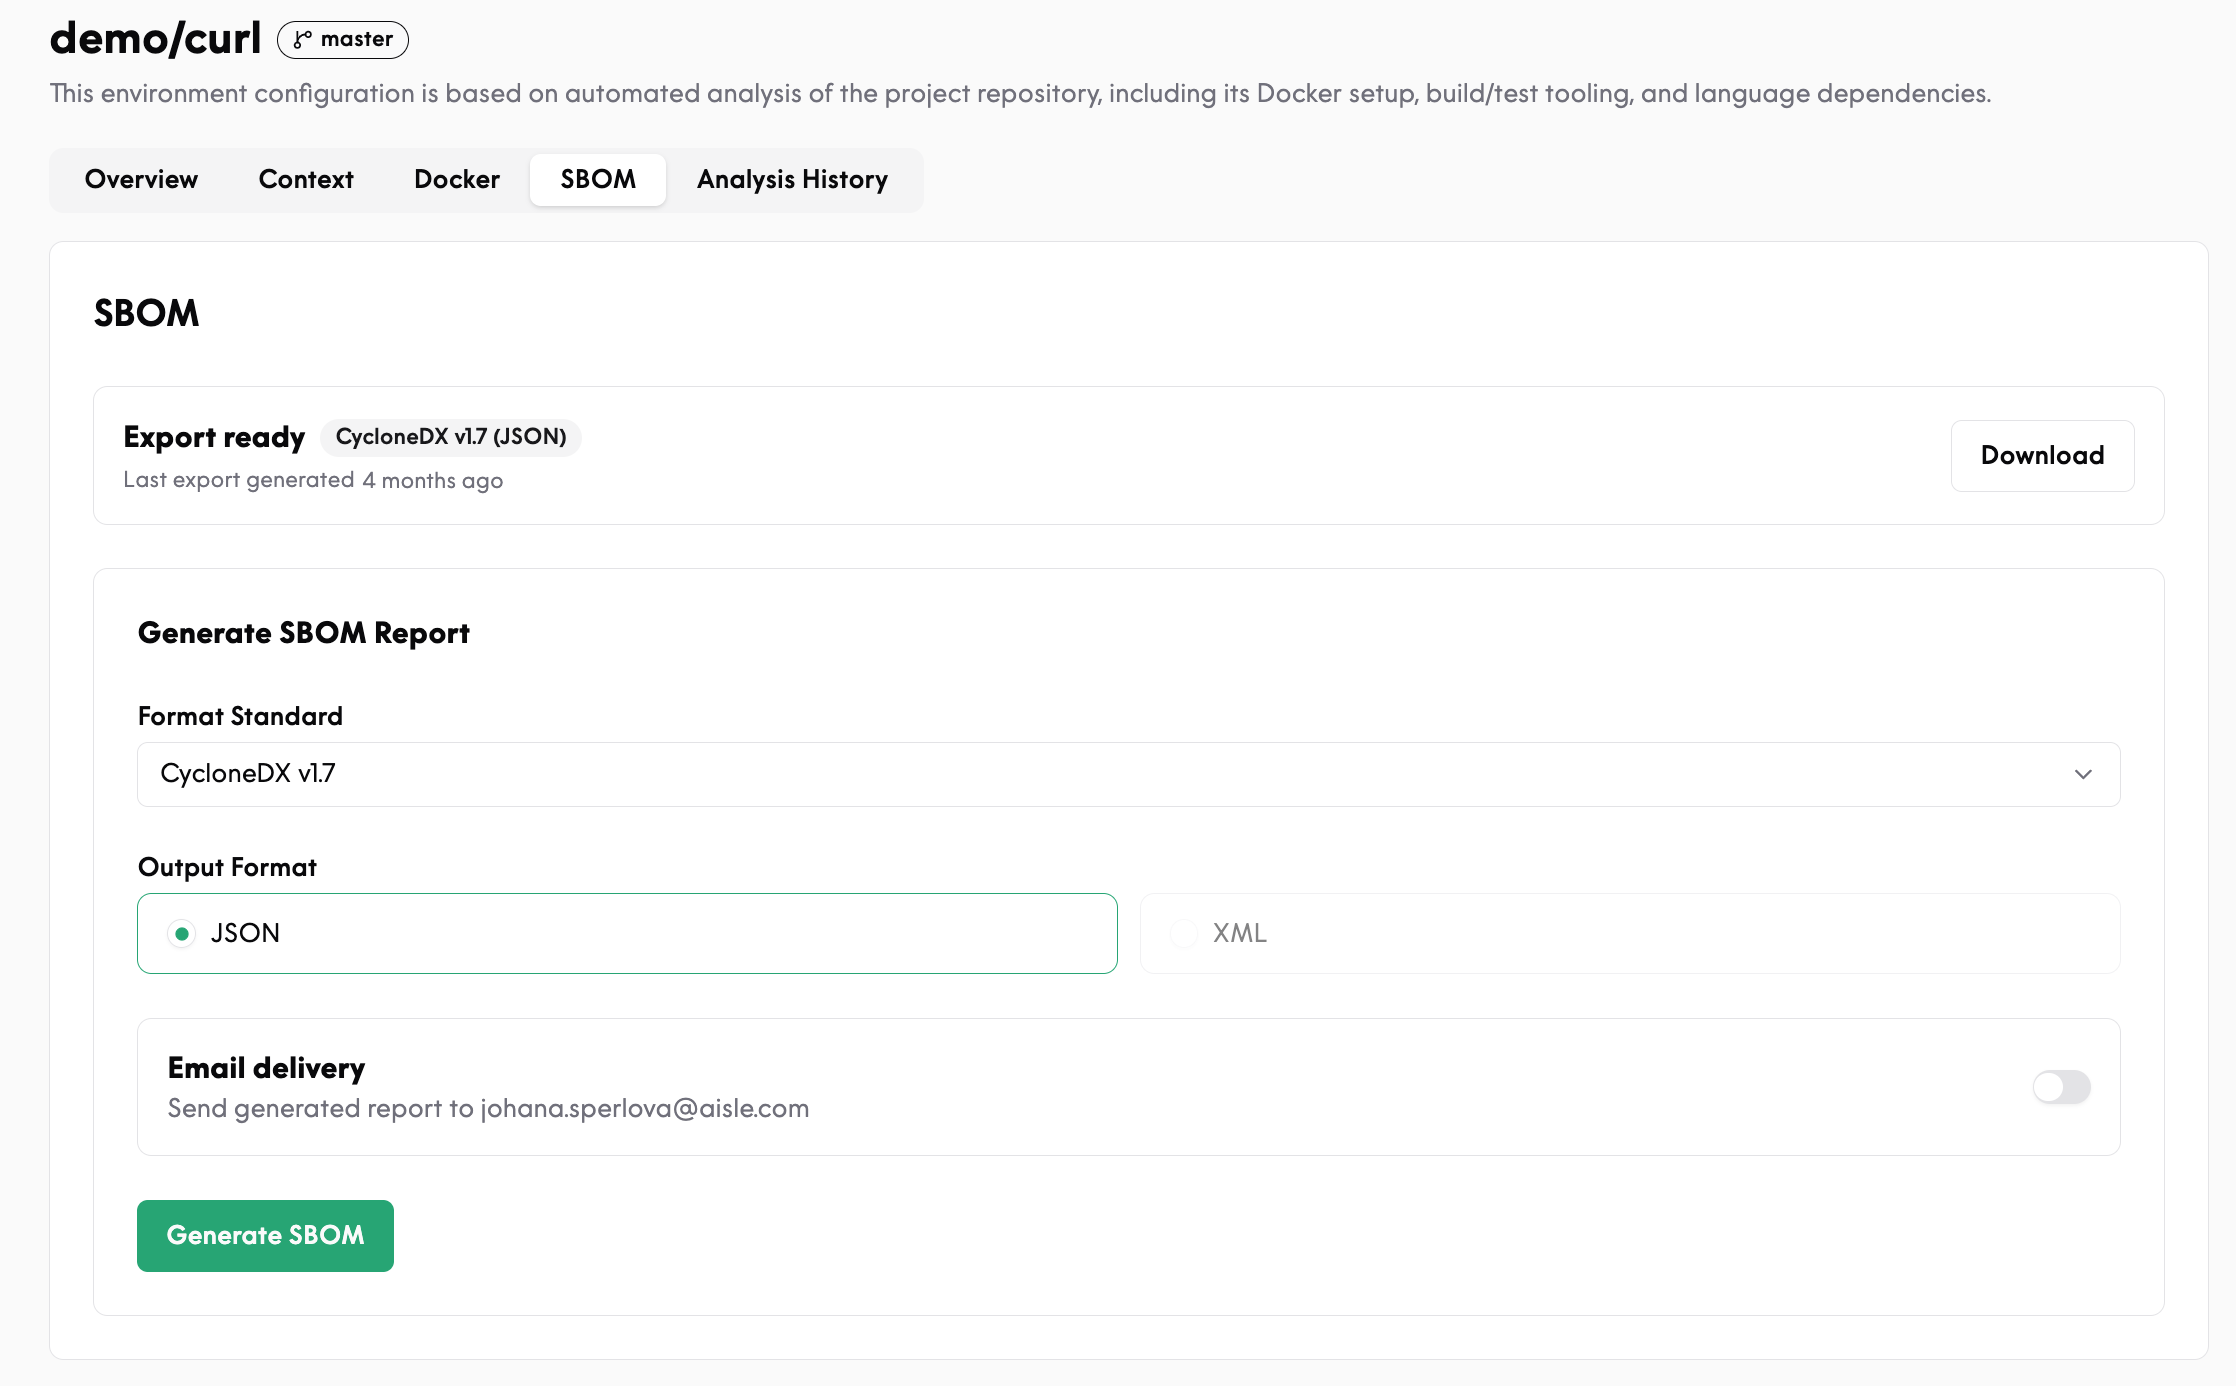Click the Output Format label
The width and height of the screenshot is (2236, 1386).
point(227,867)
